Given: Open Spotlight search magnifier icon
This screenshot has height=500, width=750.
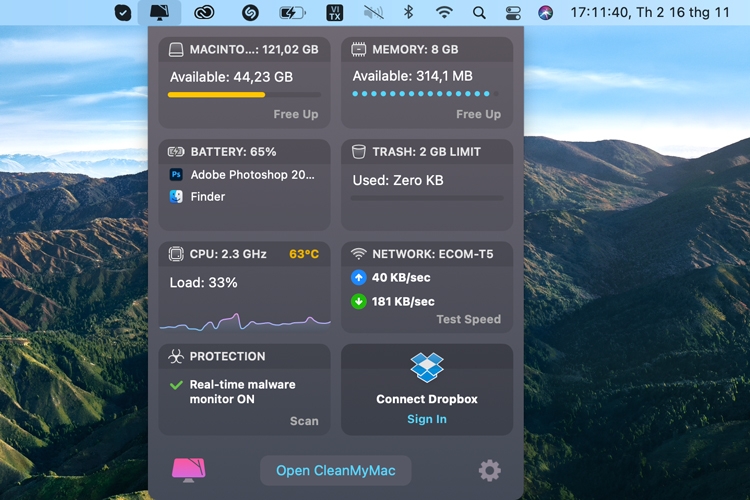Looking at the screenshot, I should point(479,13).
